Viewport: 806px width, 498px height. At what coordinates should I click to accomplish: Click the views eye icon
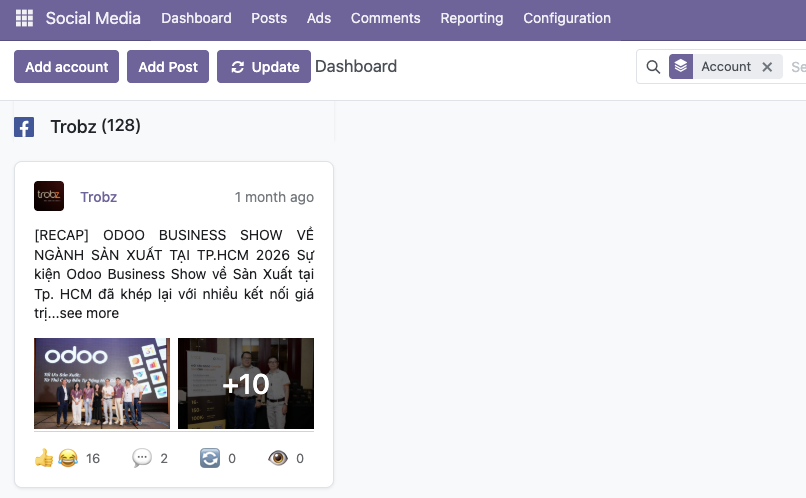278,457
